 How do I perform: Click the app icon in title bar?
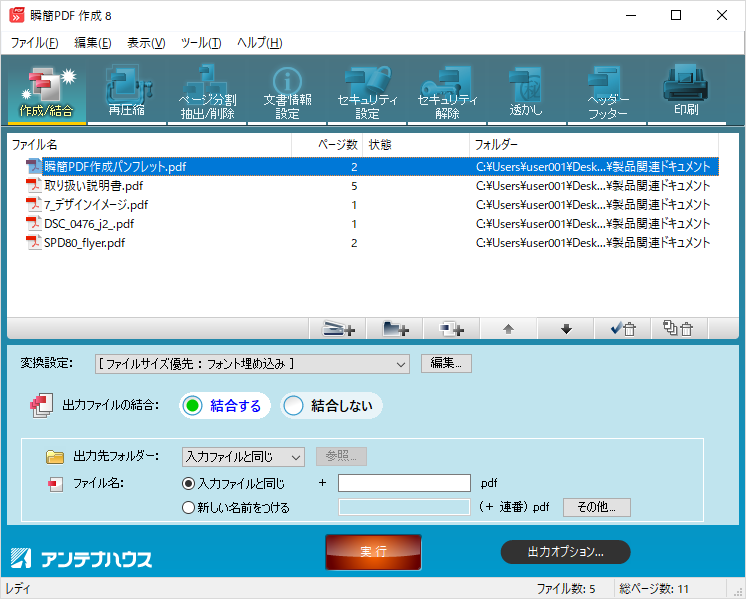17,15
